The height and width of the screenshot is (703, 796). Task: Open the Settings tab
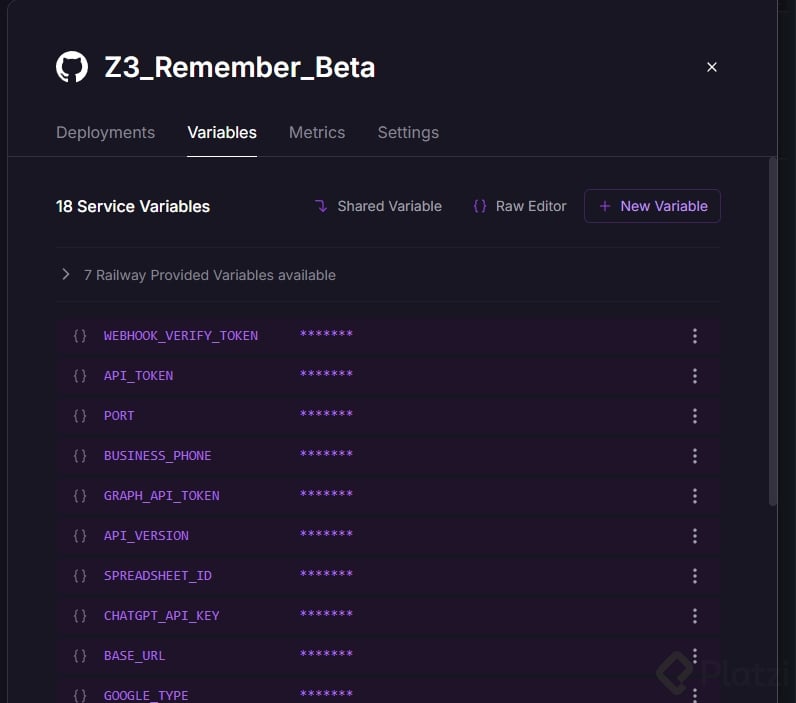(408, 132)
